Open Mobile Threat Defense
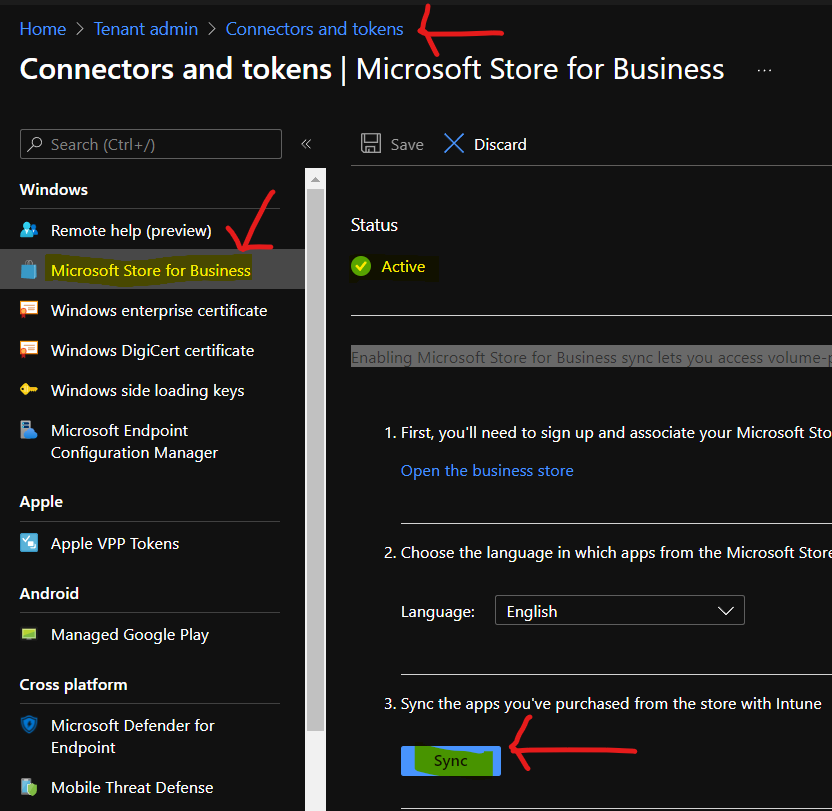Screen dimensions: 832x811 point(132,788)
